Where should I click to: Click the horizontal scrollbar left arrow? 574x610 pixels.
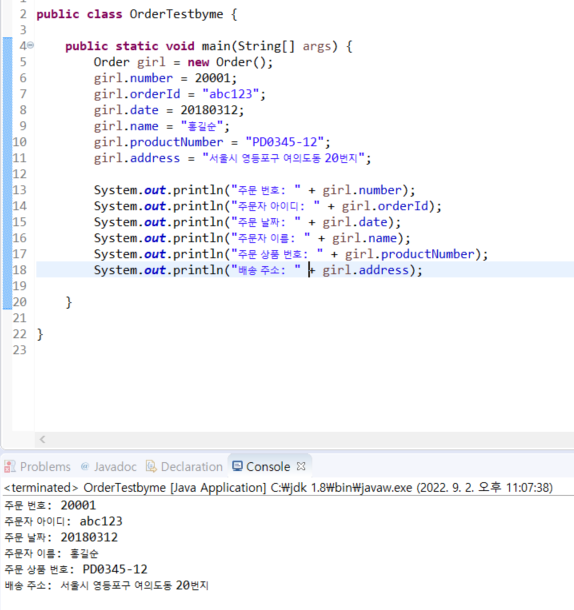(42, 440)
